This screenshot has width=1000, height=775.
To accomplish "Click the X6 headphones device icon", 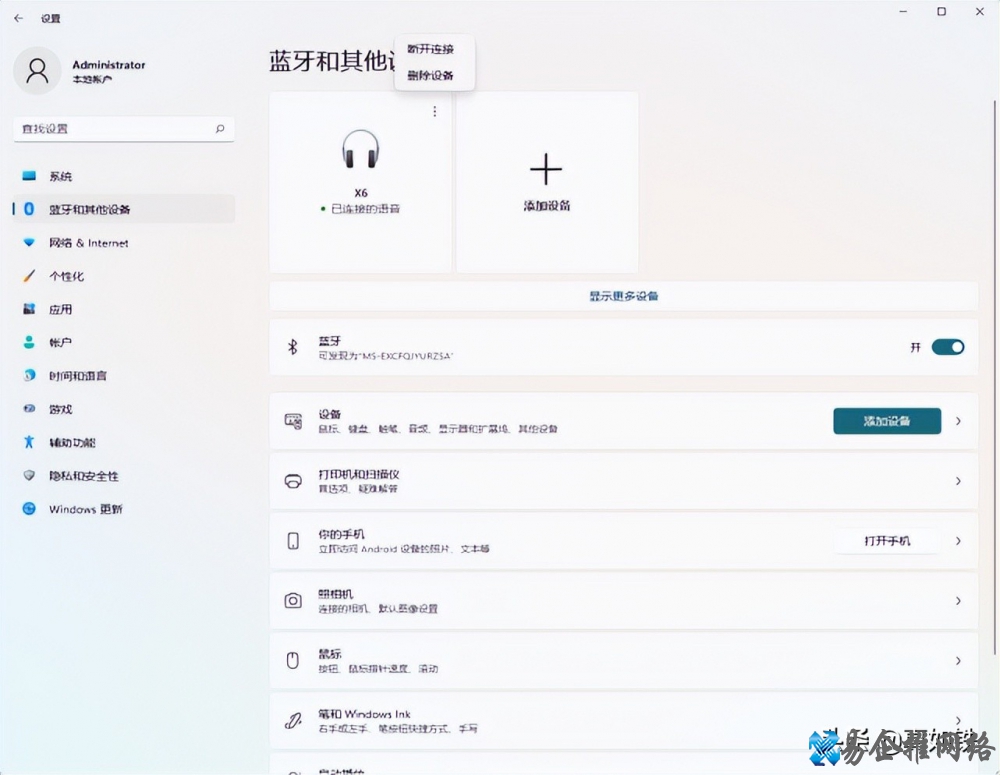I will pyautogui.click(x=361, y=151).
